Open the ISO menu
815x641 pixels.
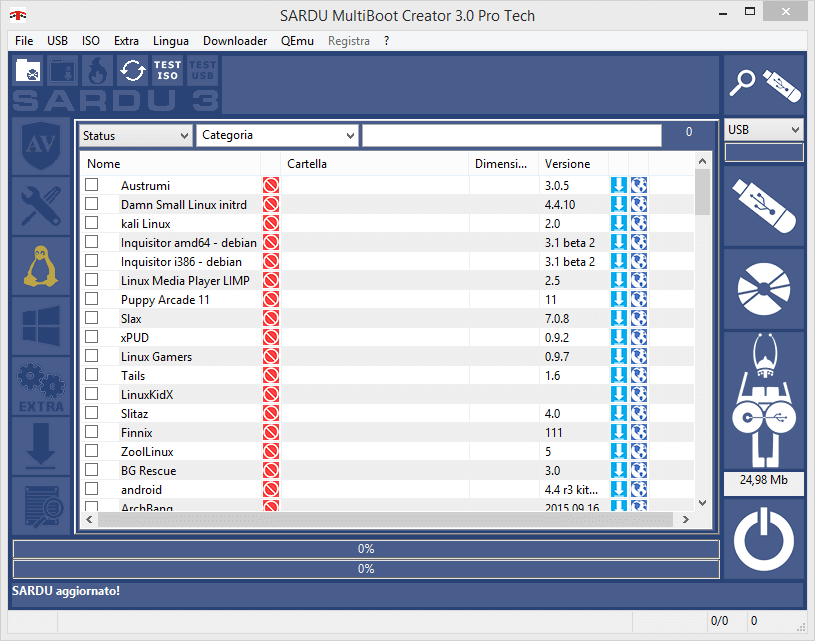(90, 41)
